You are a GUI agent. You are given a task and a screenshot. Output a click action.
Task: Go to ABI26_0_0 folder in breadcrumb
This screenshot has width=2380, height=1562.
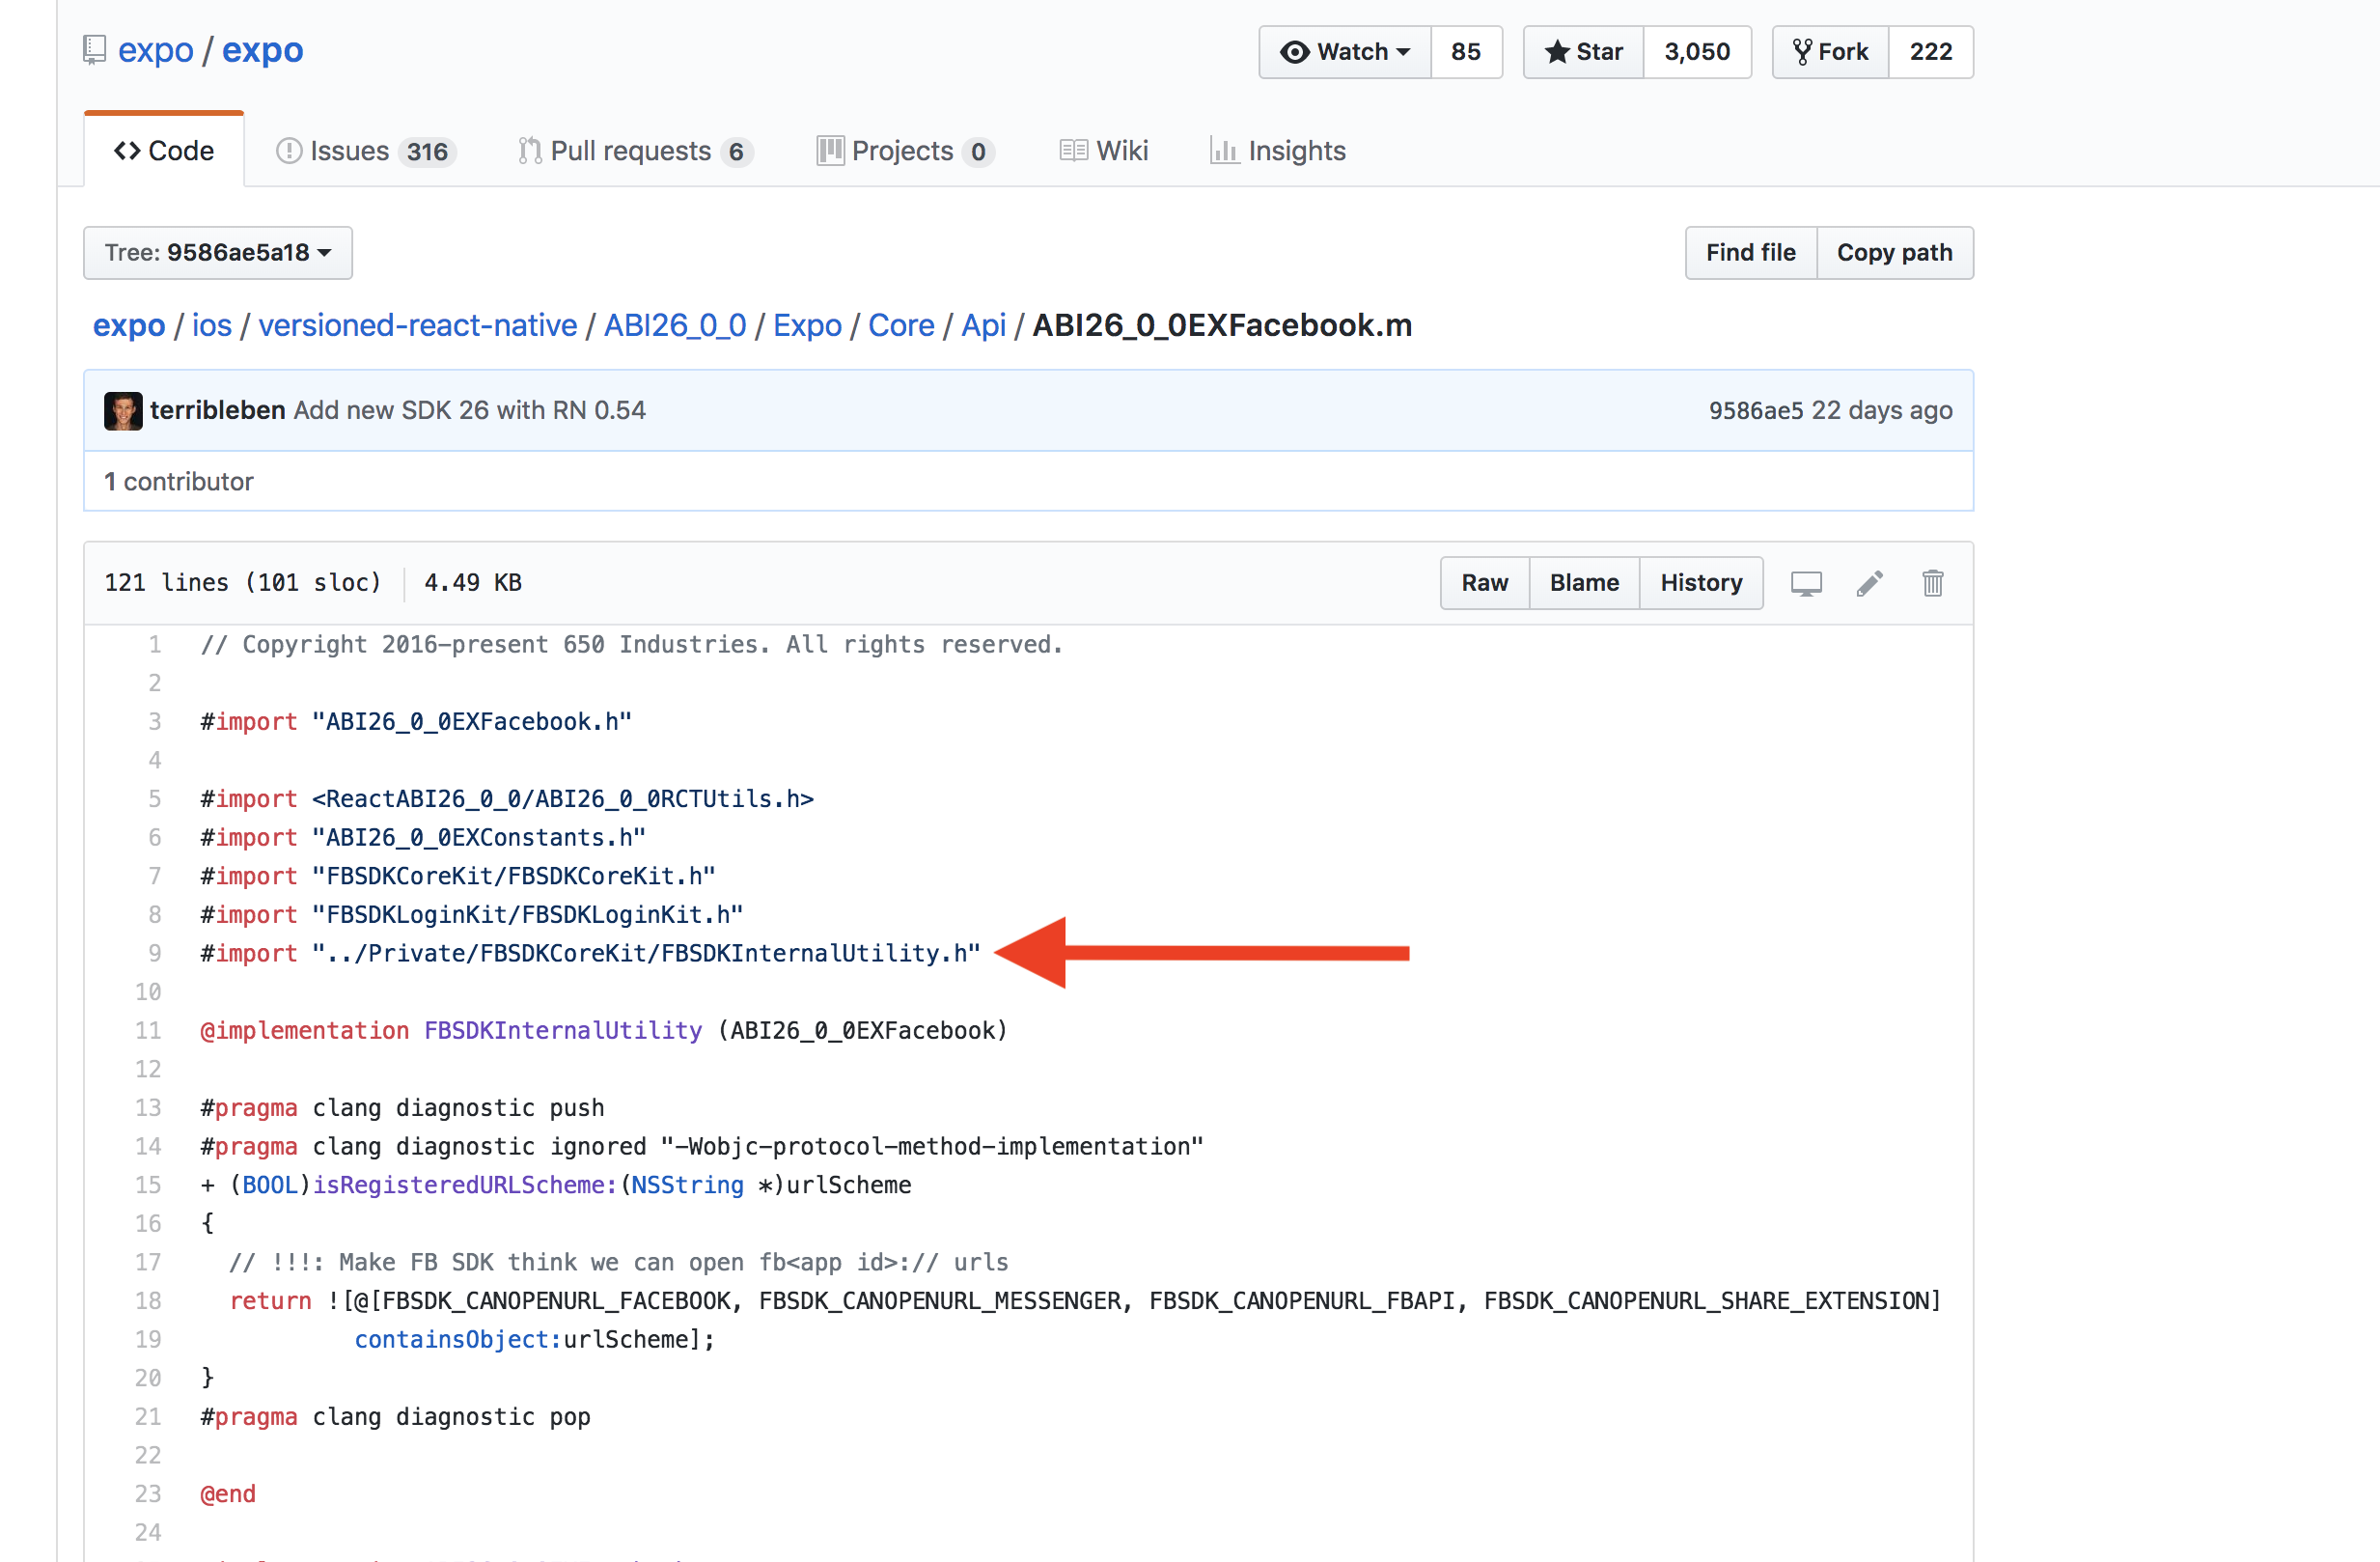pyautogui.click(x=675, y=326)
